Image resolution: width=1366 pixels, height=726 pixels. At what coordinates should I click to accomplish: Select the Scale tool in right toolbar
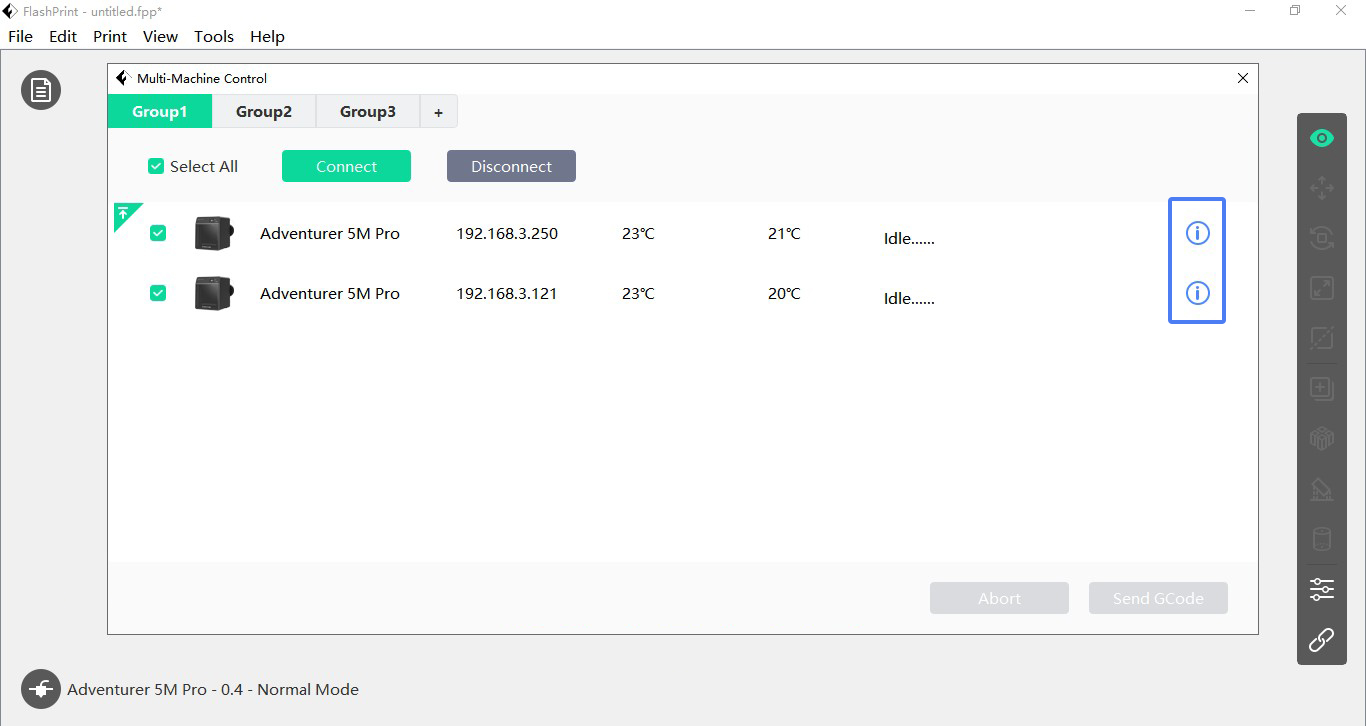click(1322, 288)
